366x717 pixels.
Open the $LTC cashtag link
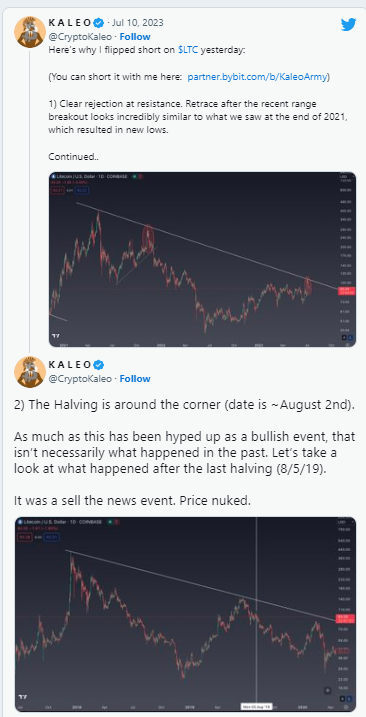pos(188,51)
